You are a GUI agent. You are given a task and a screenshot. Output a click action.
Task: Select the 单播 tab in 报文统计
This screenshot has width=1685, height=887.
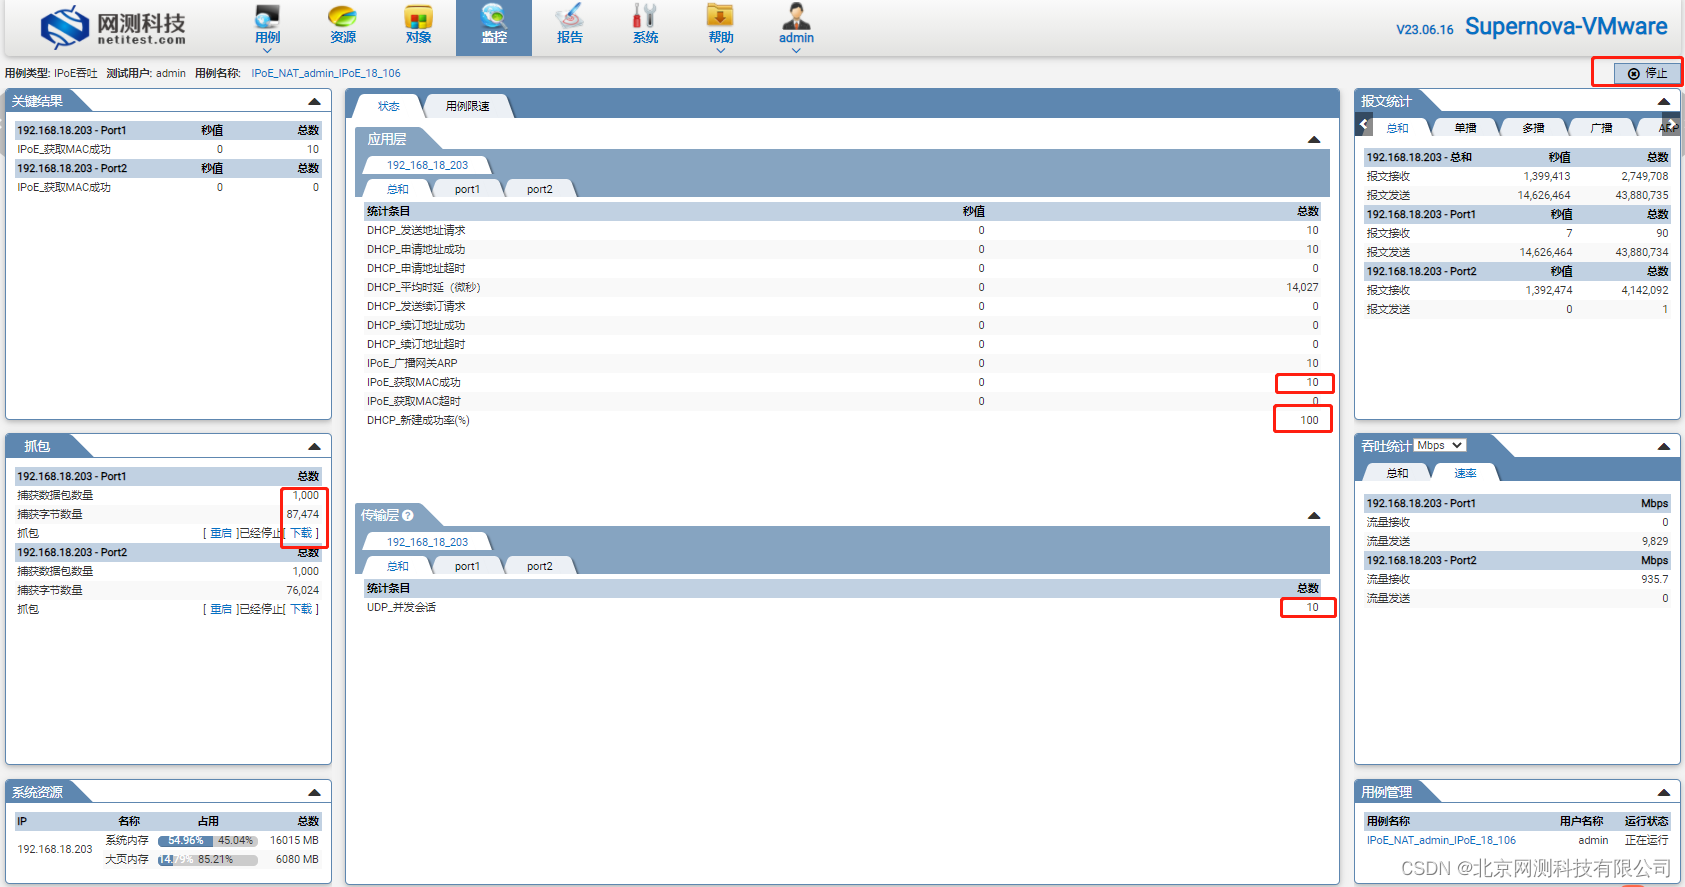pos(1465,128)
